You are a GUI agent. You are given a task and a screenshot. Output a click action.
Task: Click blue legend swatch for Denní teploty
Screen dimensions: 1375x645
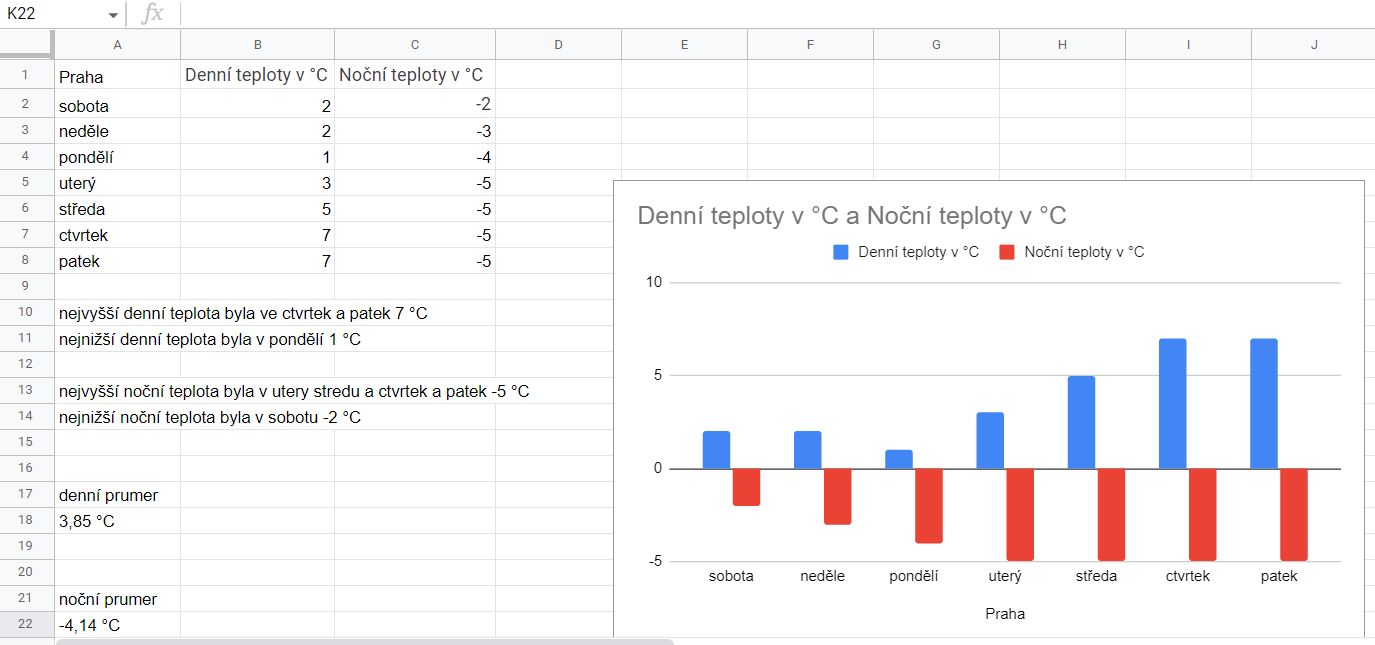click(840, 252)
